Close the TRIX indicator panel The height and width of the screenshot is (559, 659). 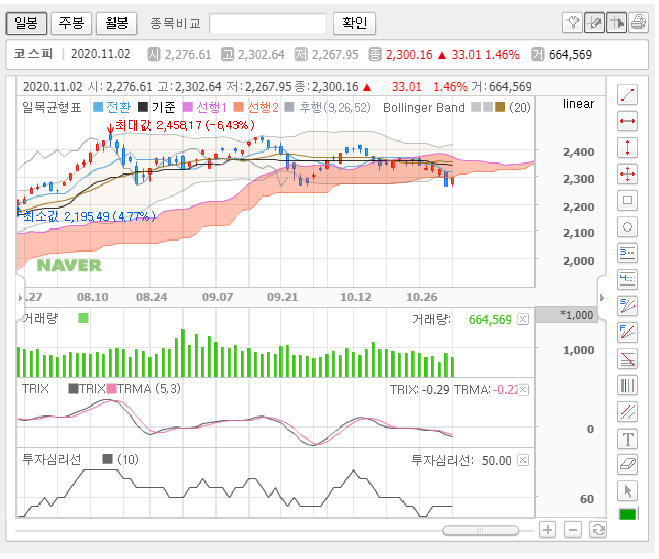(x=523, y=390)
